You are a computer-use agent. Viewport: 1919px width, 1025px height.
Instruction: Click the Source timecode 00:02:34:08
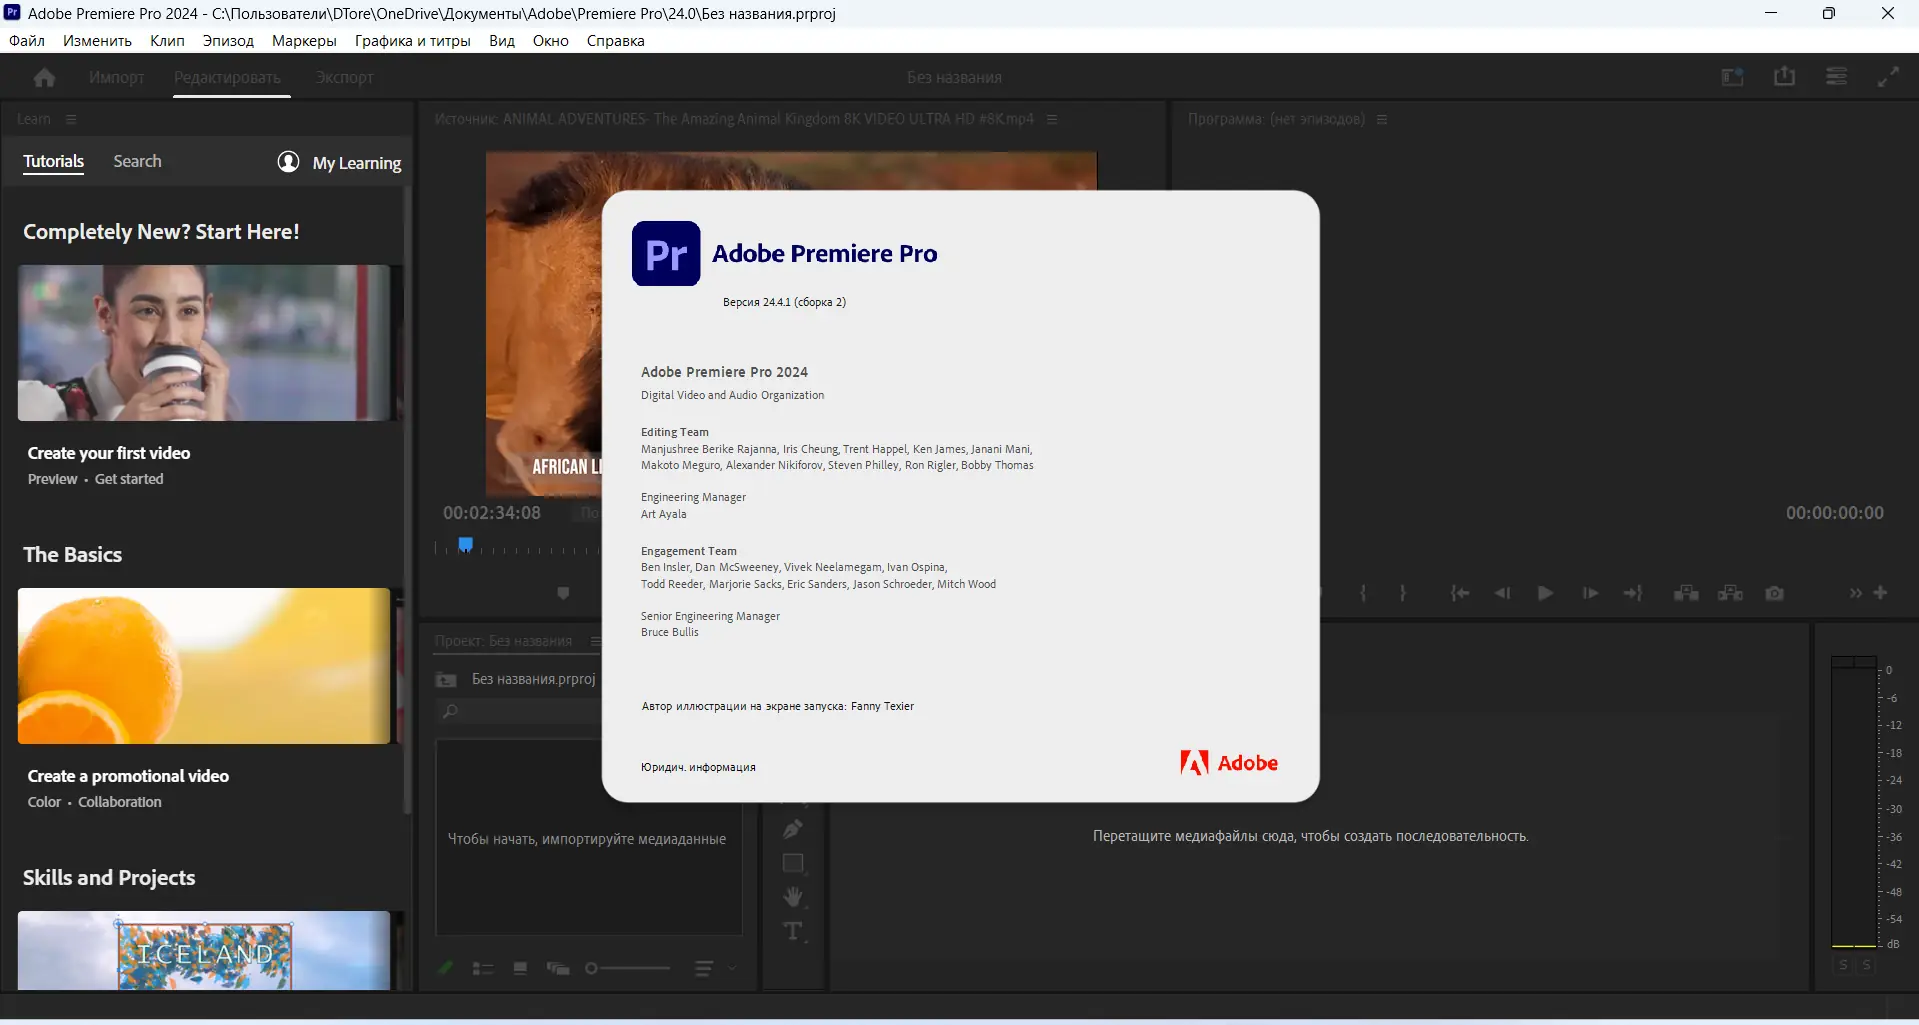coord(492,513)
